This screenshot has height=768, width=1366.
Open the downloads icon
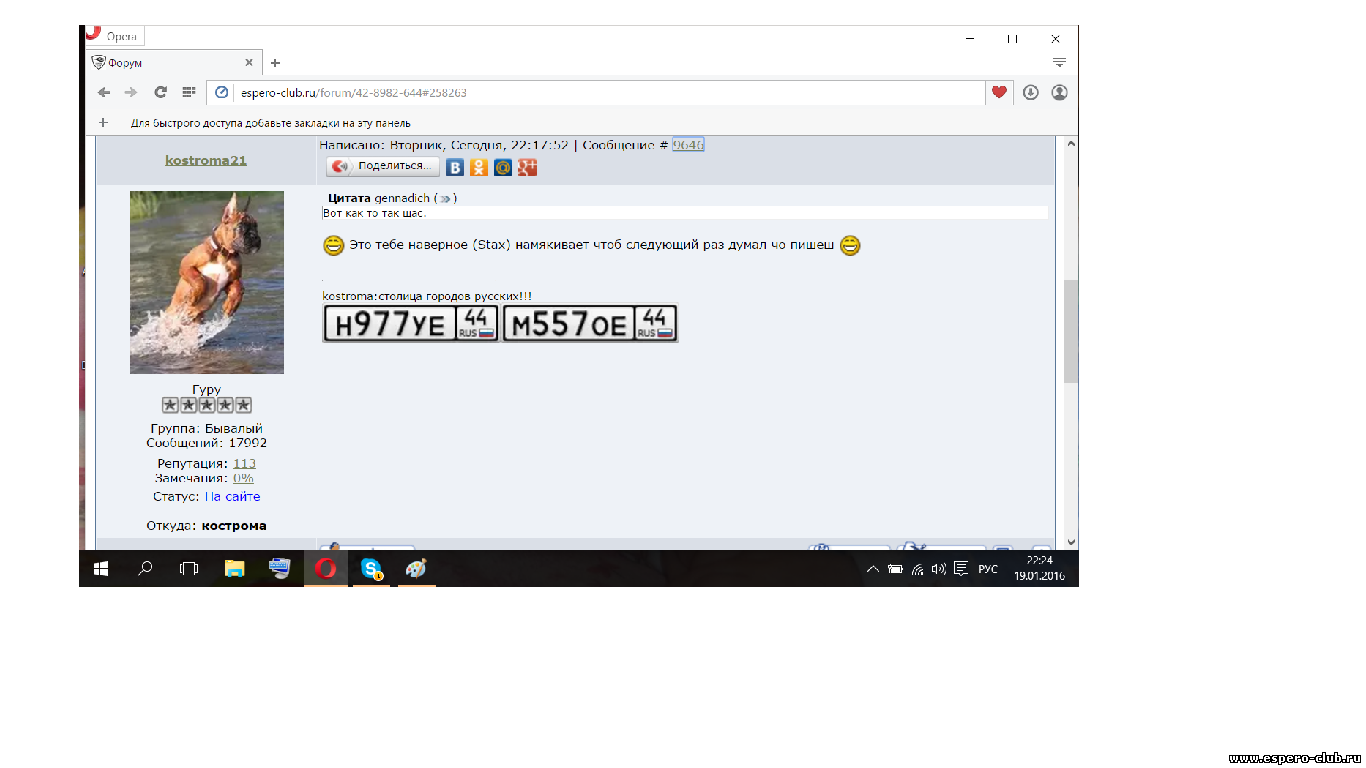pyautogui.click(x=1031, y=92)
